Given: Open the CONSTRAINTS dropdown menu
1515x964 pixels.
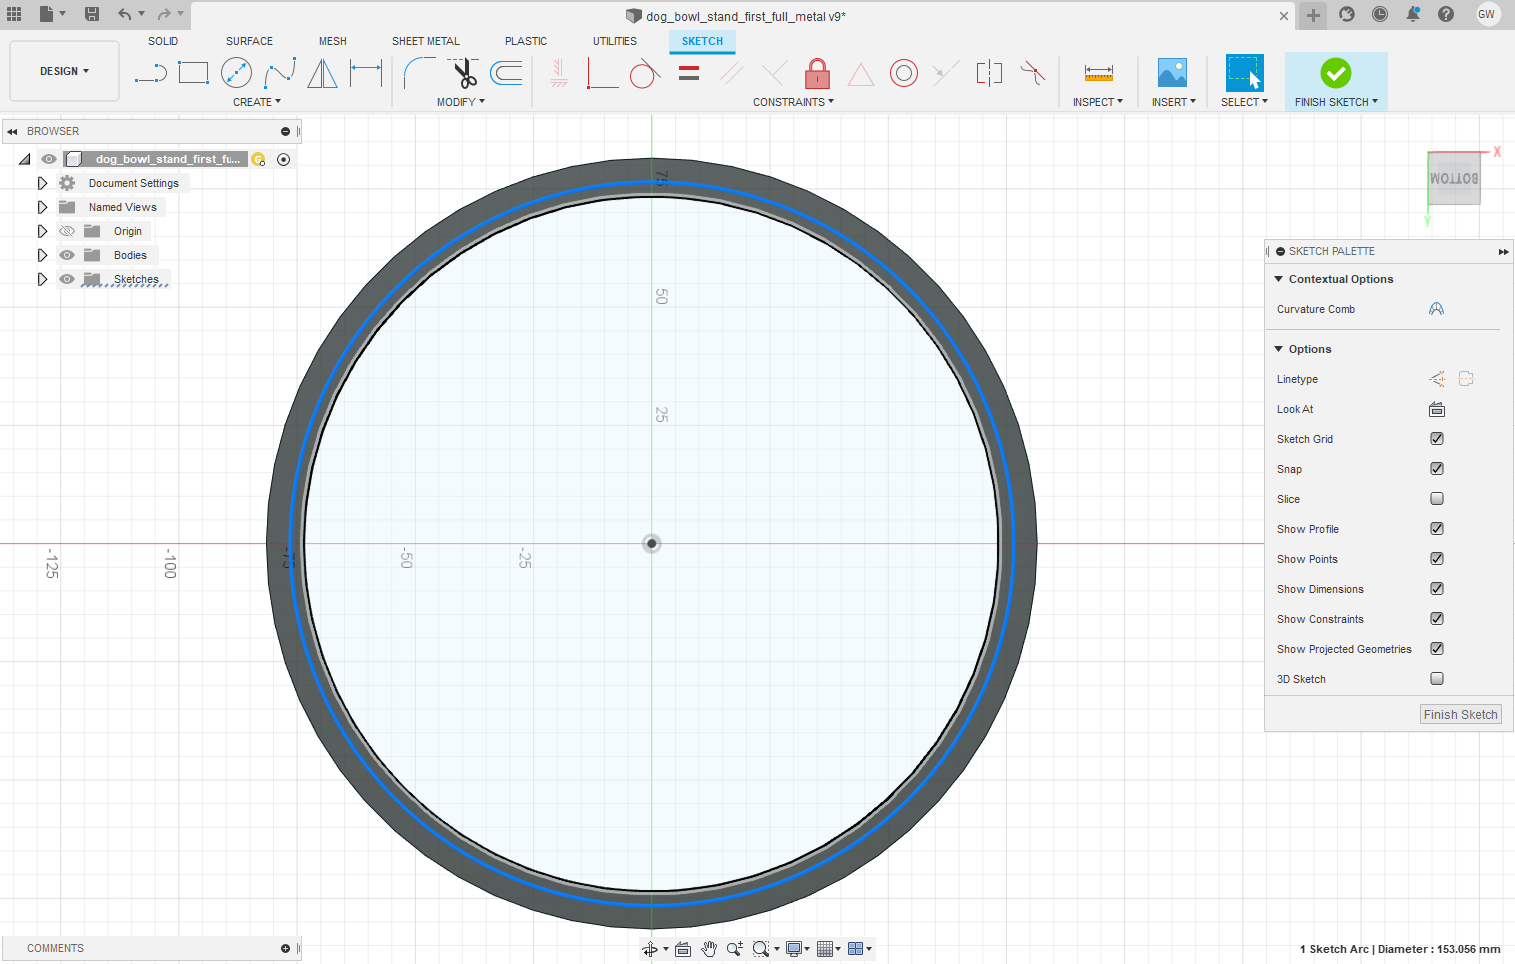Looking at the screenshot, I should [x=793, y=102].
